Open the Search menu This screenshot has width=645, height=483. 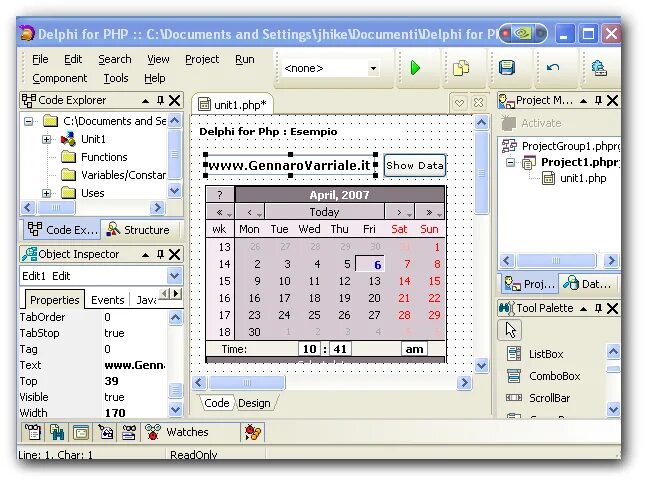115,59
